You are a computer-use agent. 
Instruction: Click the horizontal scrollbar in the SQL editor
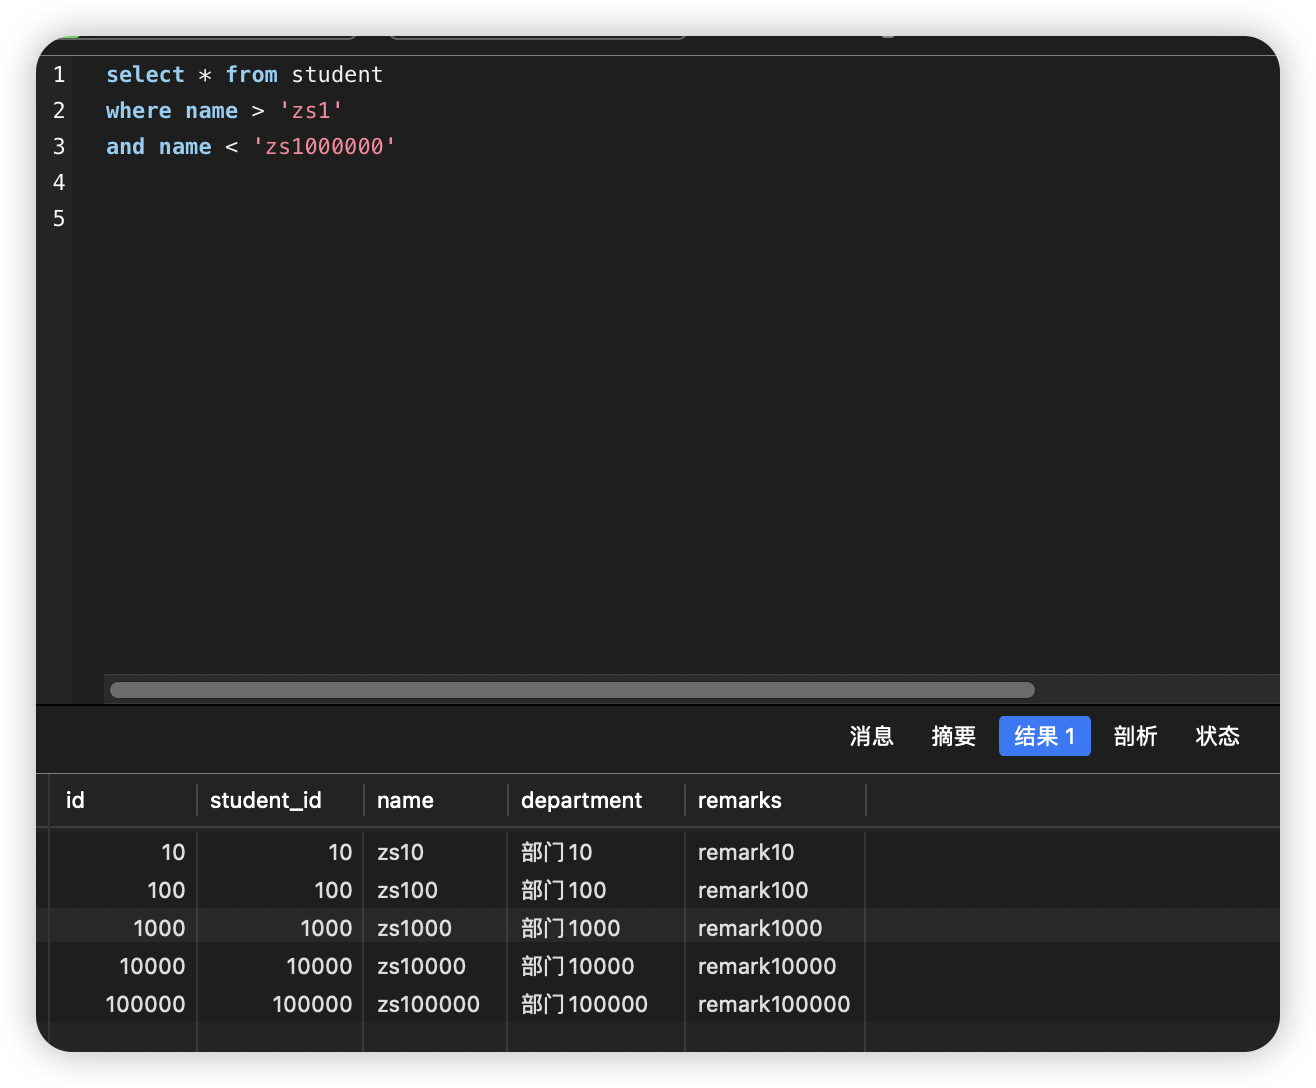pyautogui.click(x=572, y=690)
